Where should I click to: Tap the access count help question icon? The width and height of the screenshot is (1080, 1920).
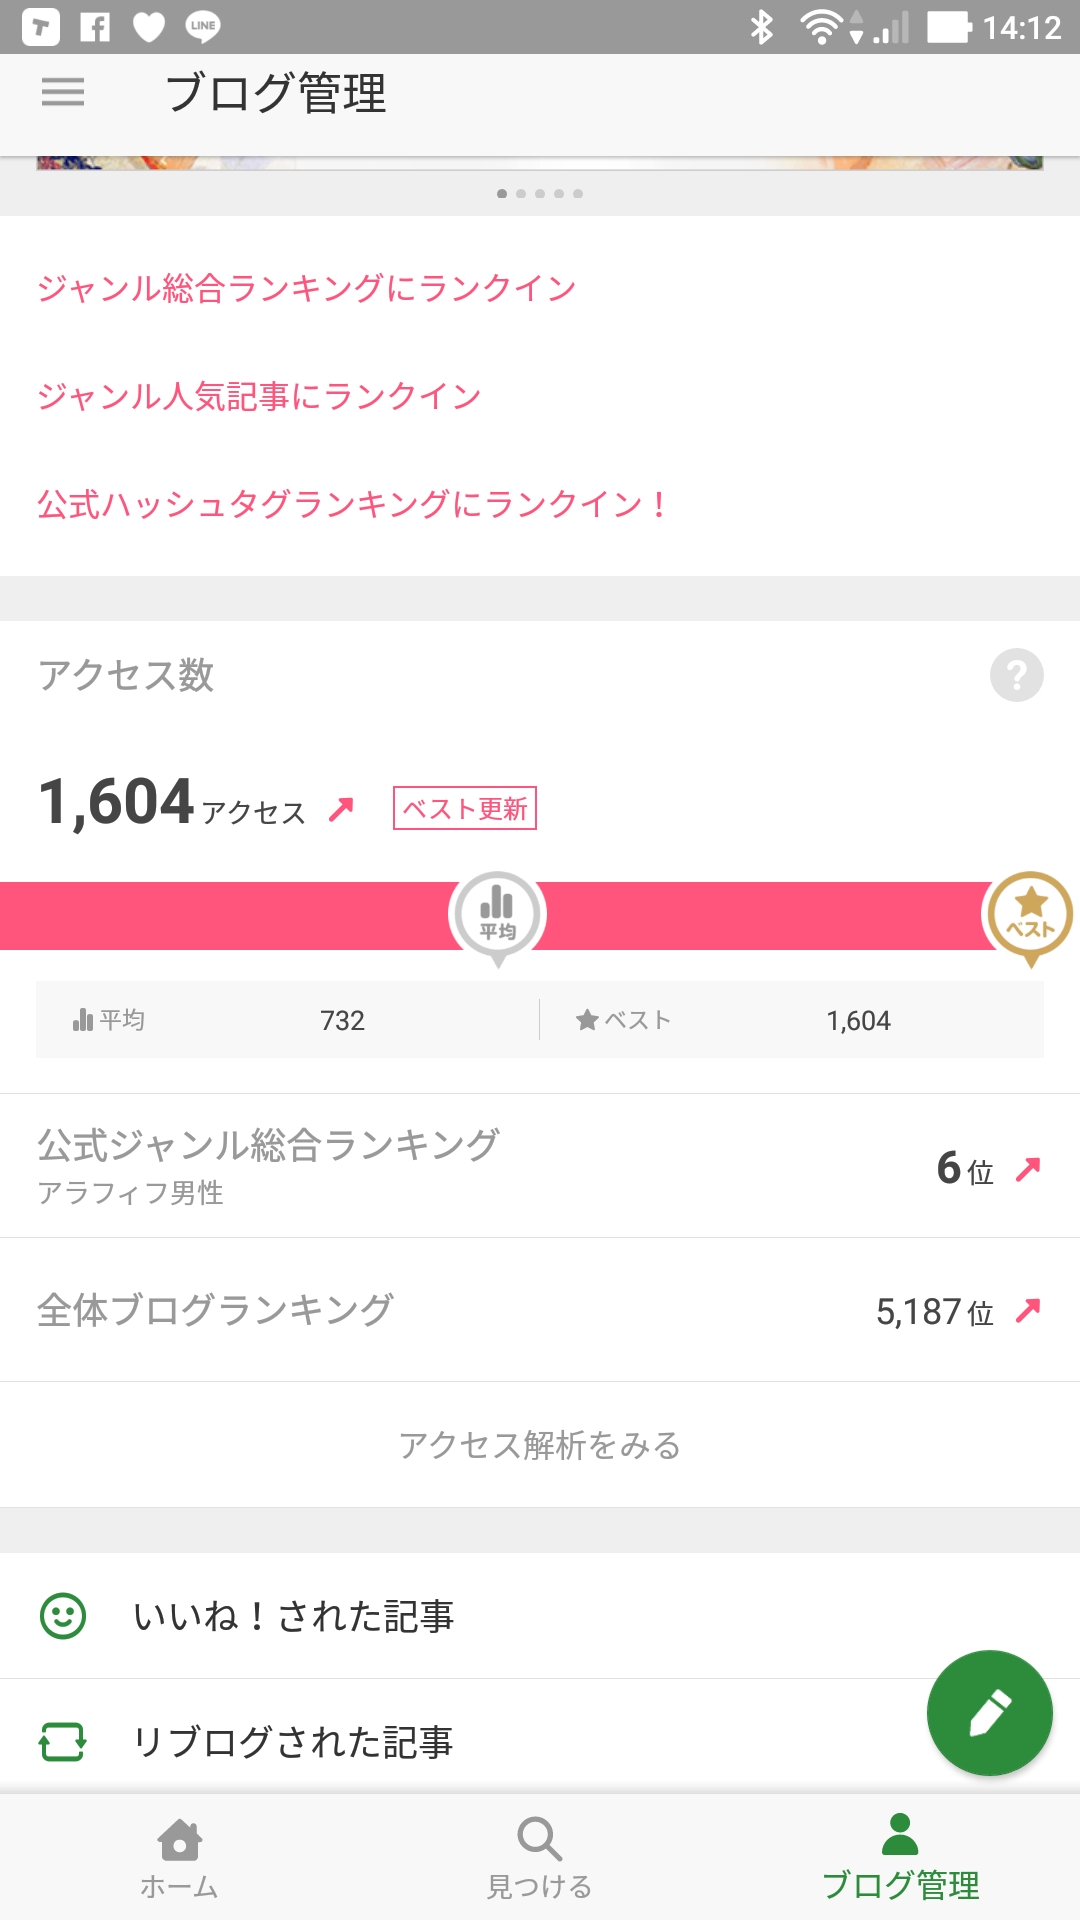(1016, 675)
